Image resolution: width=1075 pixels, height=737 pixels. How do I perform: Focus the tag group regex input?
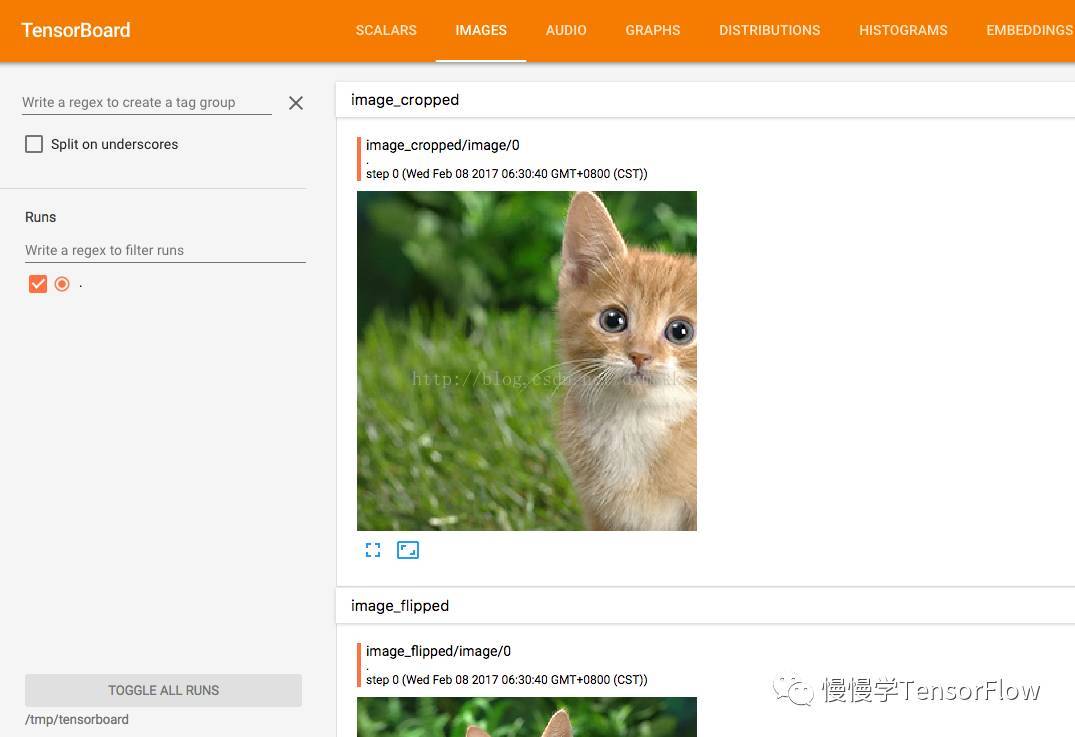147,103
